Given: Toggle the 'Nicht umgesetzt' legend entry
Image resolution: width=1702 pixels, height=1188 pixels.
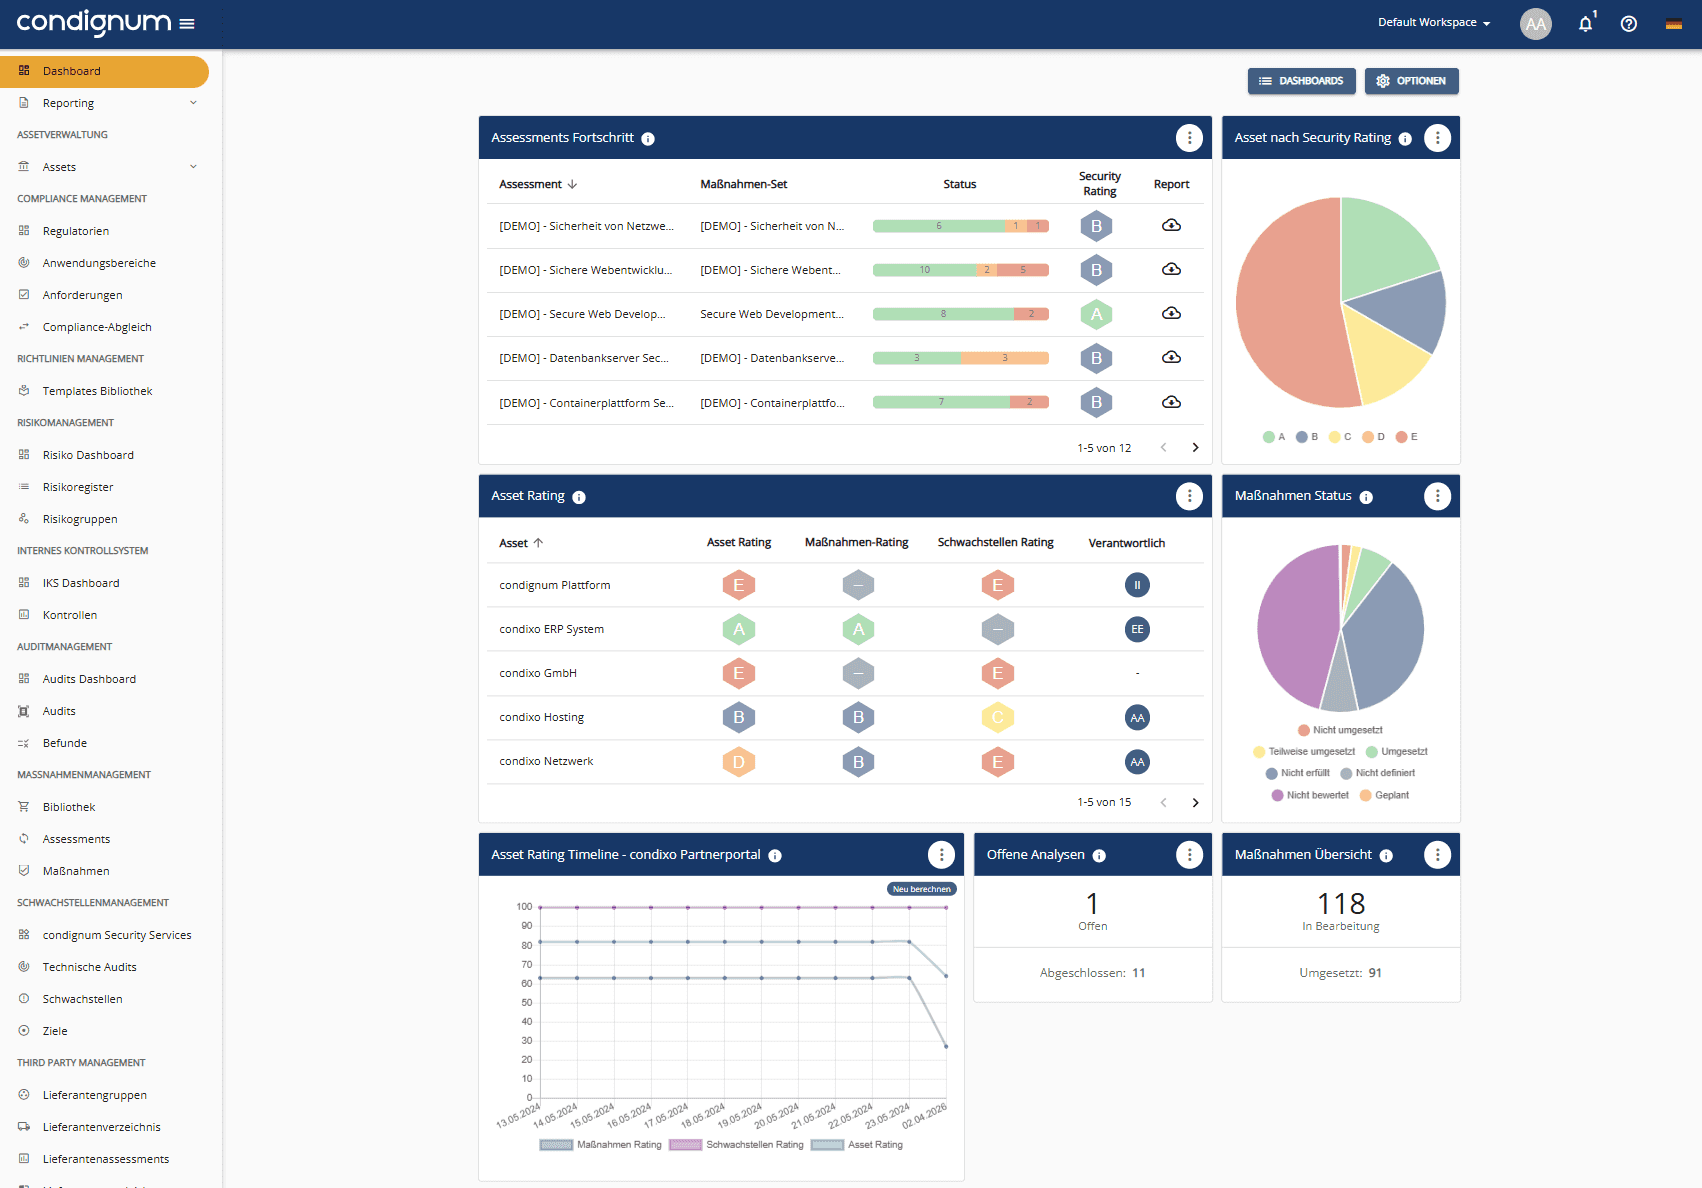Looking at the screenshot, I should (x=1340, y=730).
